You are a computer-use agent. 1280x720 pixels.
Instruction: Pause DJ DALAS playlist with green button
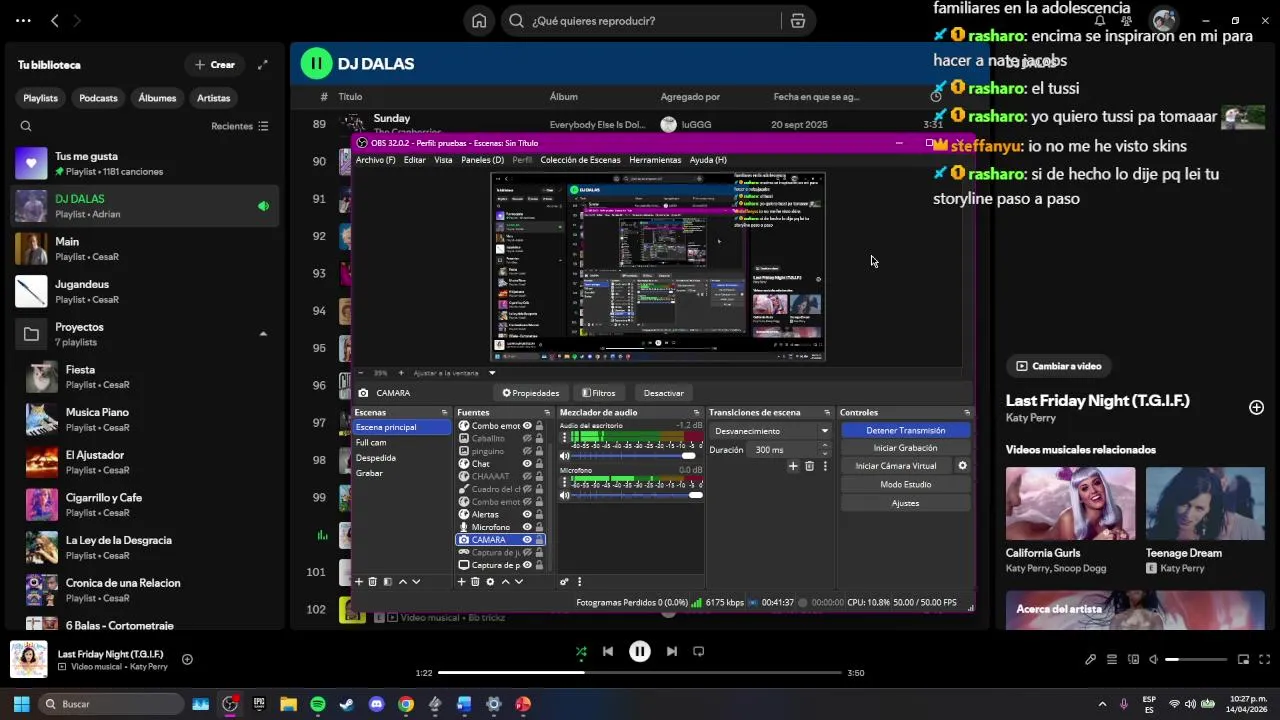pyautogui.click(x=316, y=63)
